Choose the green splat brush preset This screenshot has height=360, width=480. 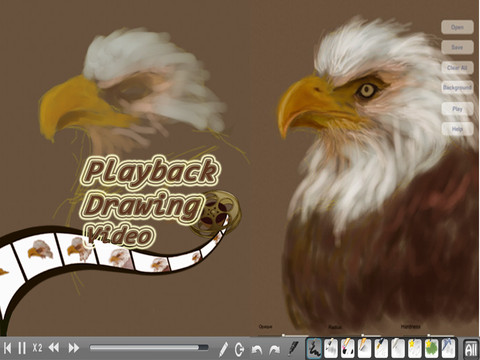point(431,348)
